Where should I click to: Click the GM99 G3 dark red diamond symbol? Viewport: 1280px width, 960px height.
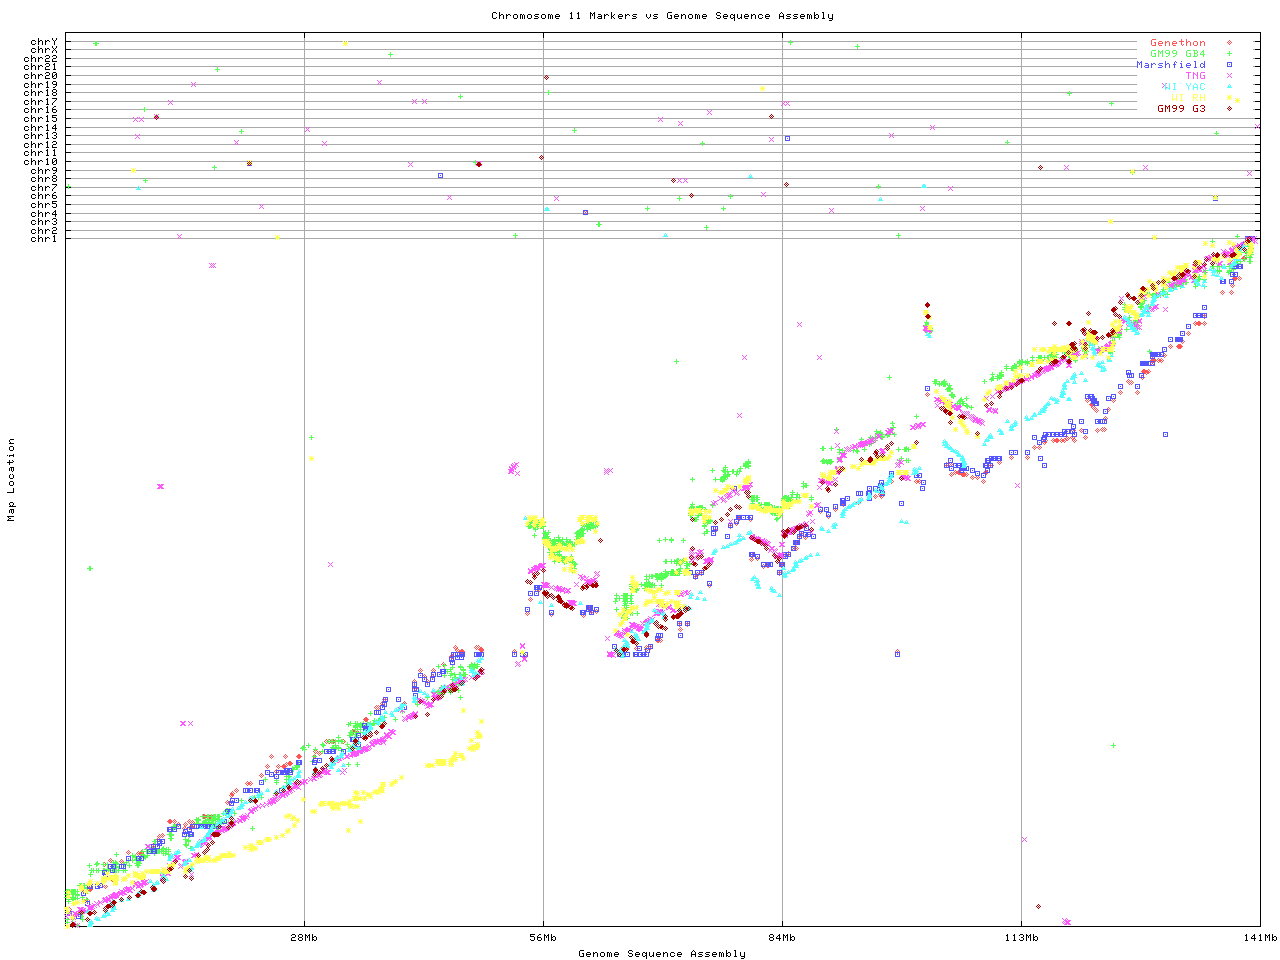[x=1229, y=108]
